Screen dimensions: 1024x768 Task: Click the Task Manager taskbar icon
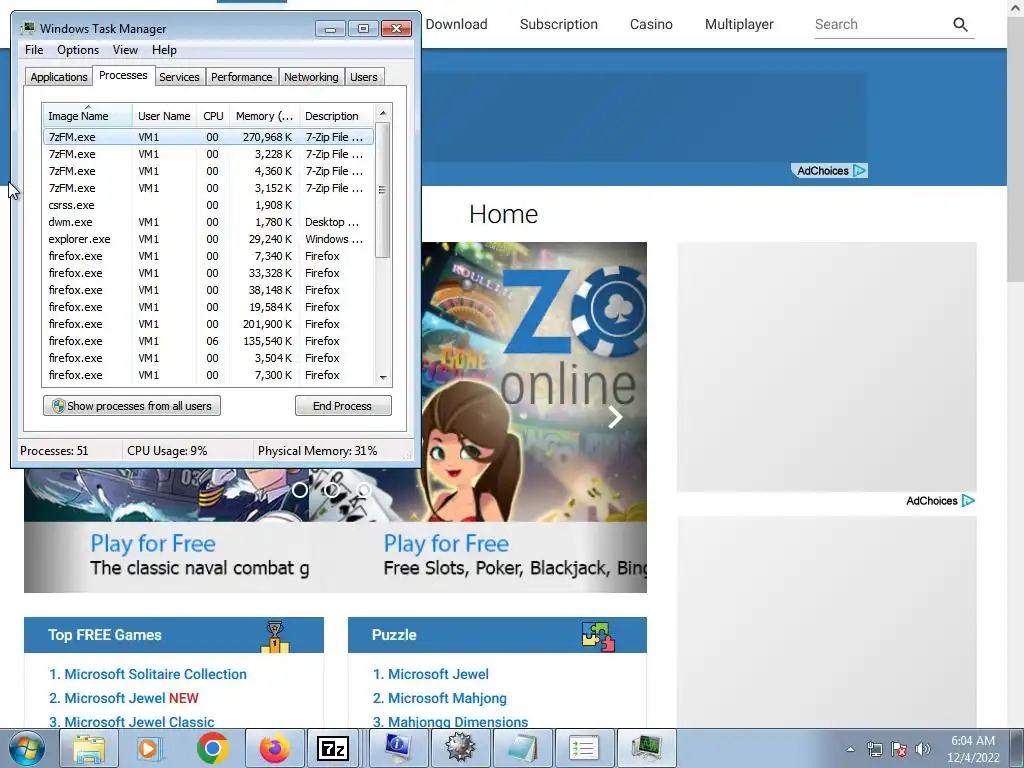click(x=646, y=748)
